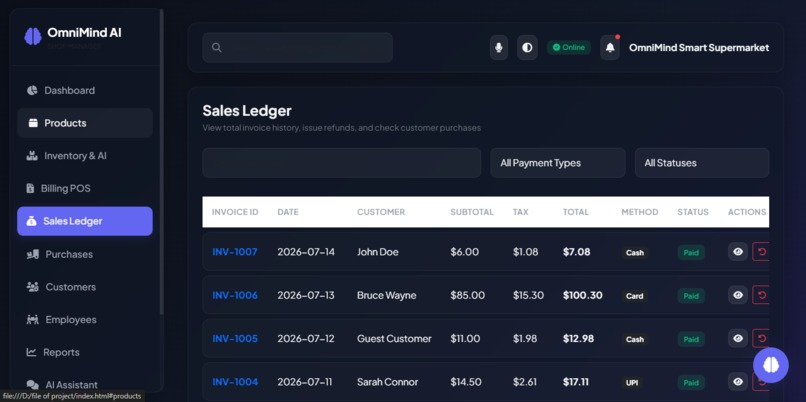Click date 2026-07-14 cell
The width and height of the screenshot is (806, 402).
tap(306, 252)
